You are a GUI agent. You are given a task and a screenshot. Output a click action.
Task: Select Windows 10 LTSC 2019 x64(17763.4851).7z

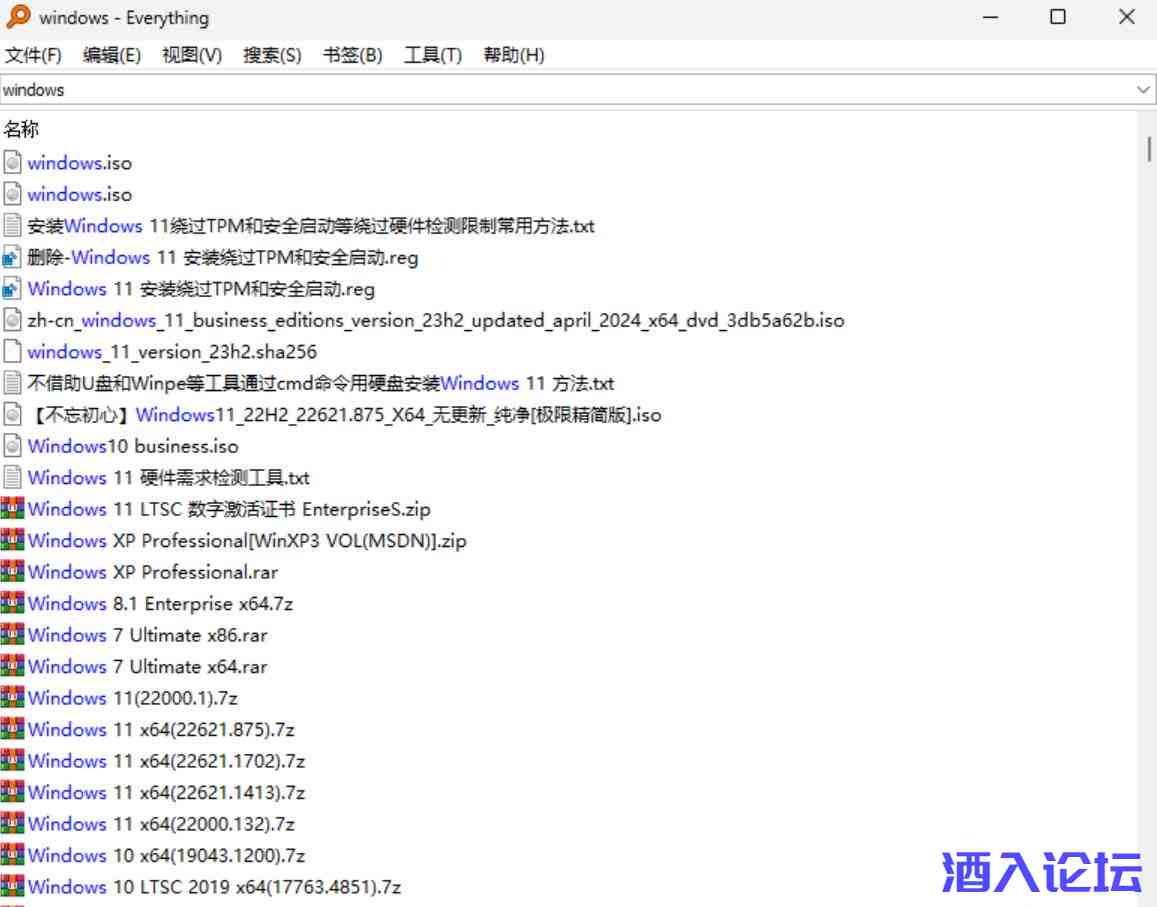click(x=214, y=887)
